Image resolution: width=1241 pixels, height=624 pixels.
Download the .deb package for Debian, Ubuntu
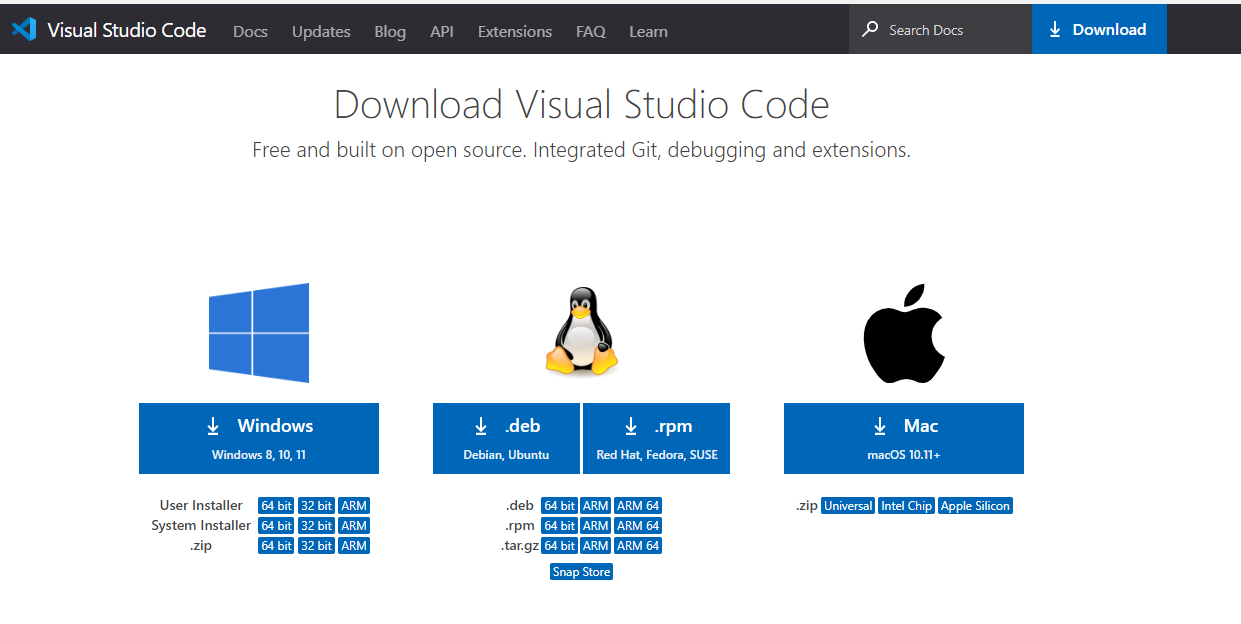click(506, 438)
